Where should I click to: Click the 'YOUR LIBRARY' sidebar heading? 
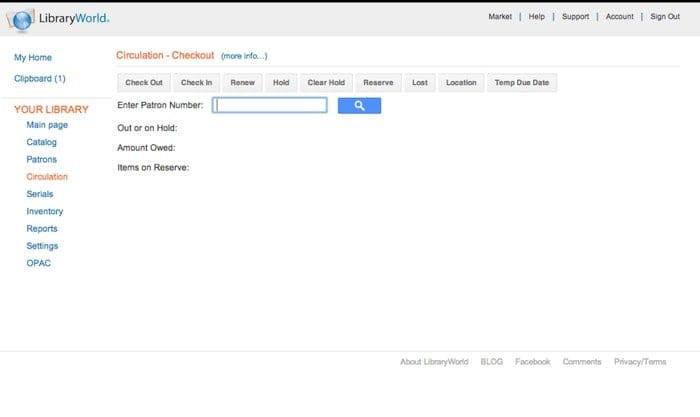(x=51, y=109)
